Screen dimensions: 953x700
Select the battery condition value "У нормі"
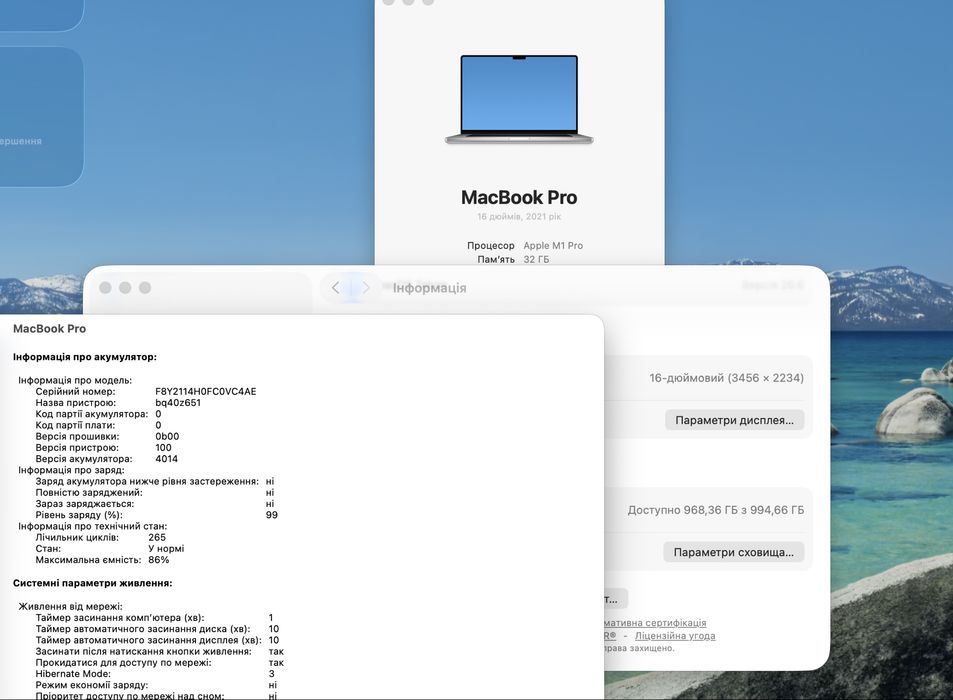(x=166, y=549)
